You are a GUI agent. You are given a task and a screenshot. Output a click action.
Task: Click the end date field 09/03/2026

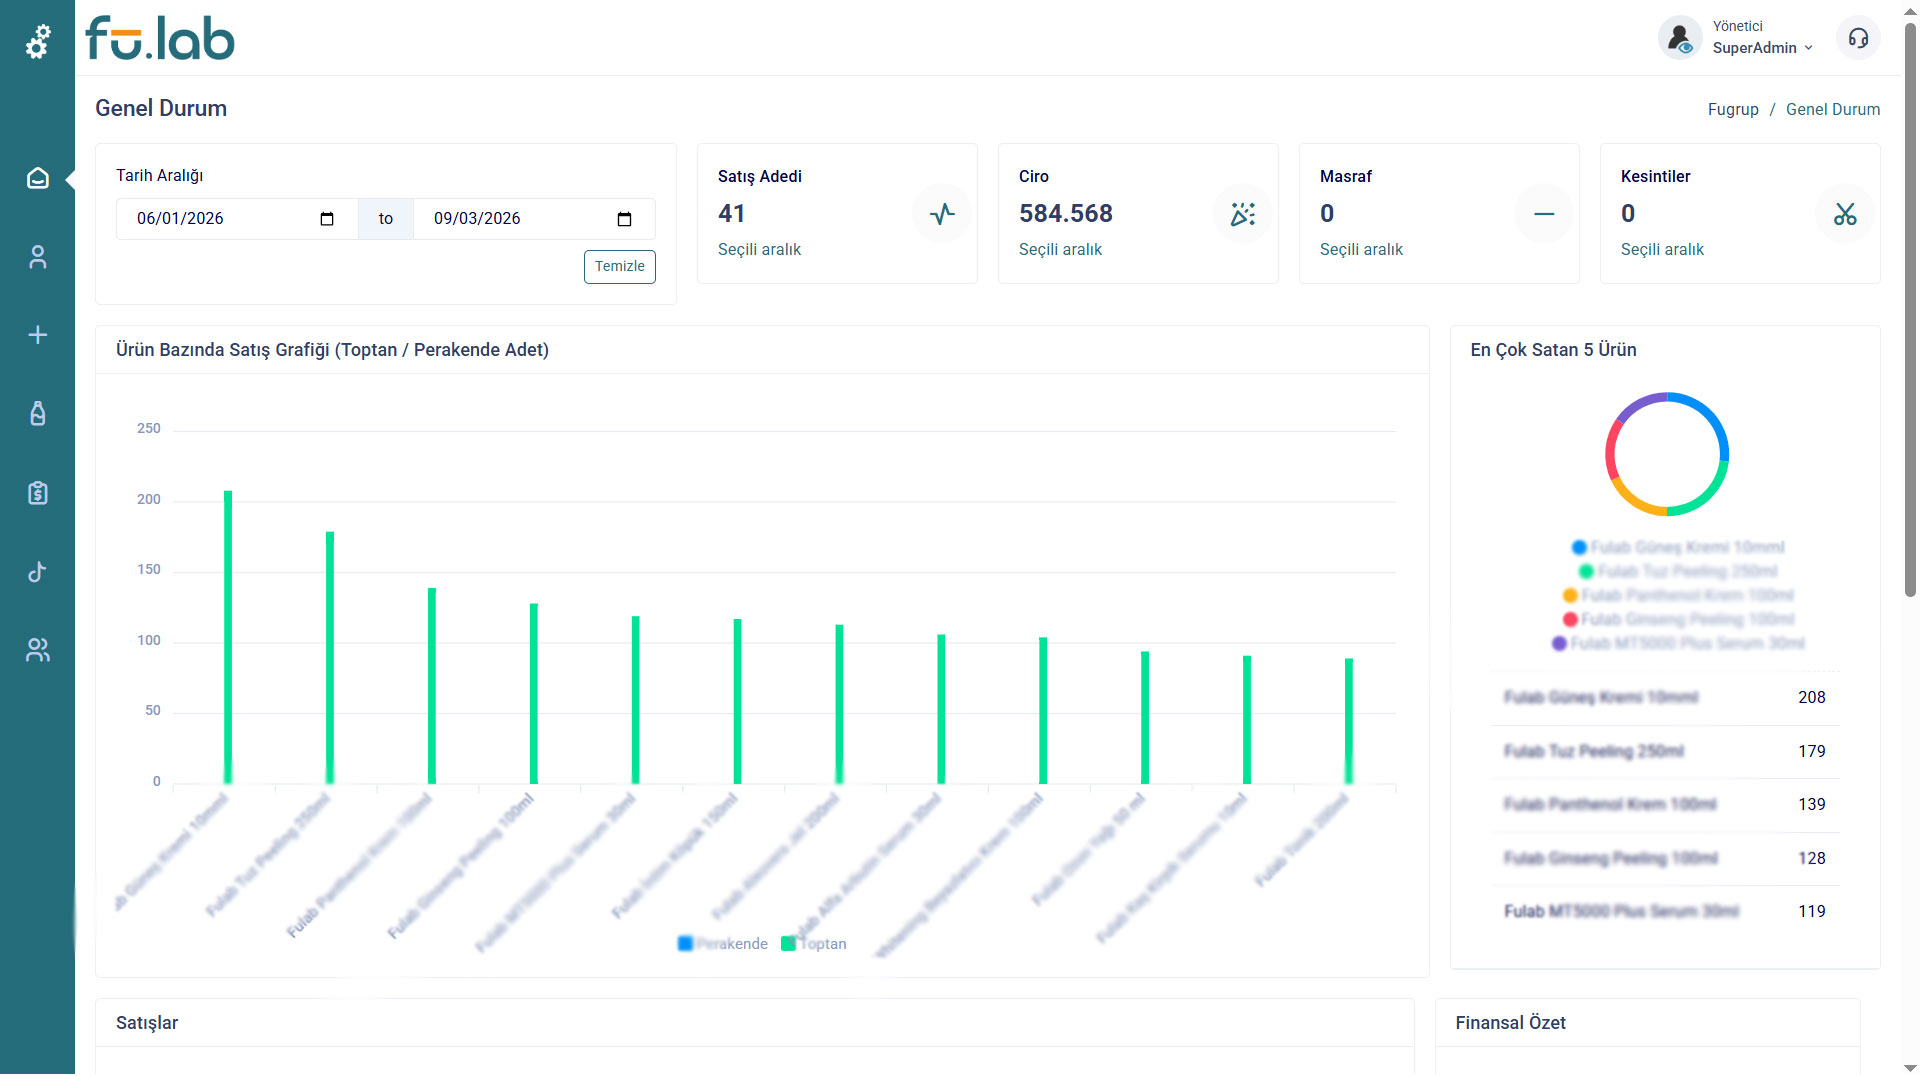534,219
